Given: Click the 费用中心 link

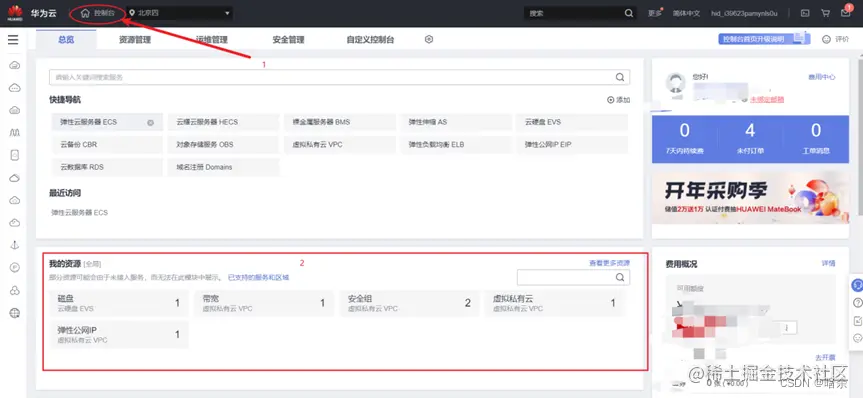Looking at the screenshot, I should click(x=821, y=78).
